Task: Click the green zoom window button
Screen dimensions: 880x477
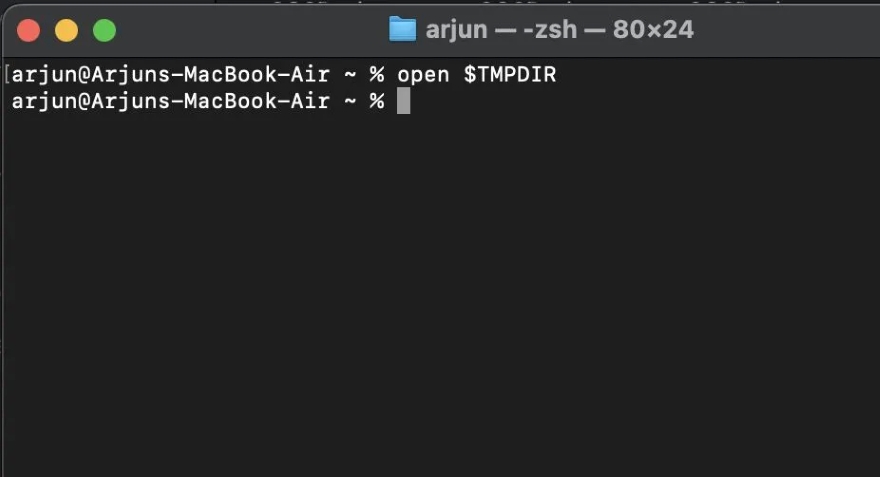Action: pyautogui.click(x=104, y=30)
